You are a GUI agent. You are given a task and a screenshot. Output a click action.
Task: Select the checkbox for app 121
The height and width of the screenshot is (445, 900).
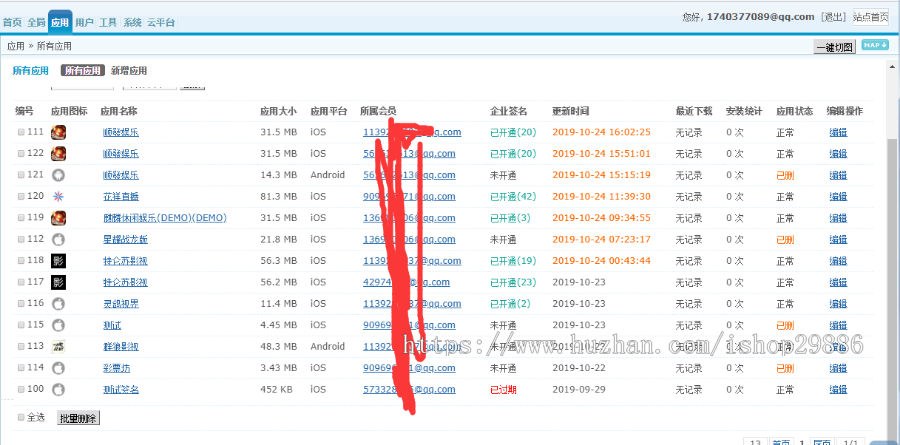point(21,175)
